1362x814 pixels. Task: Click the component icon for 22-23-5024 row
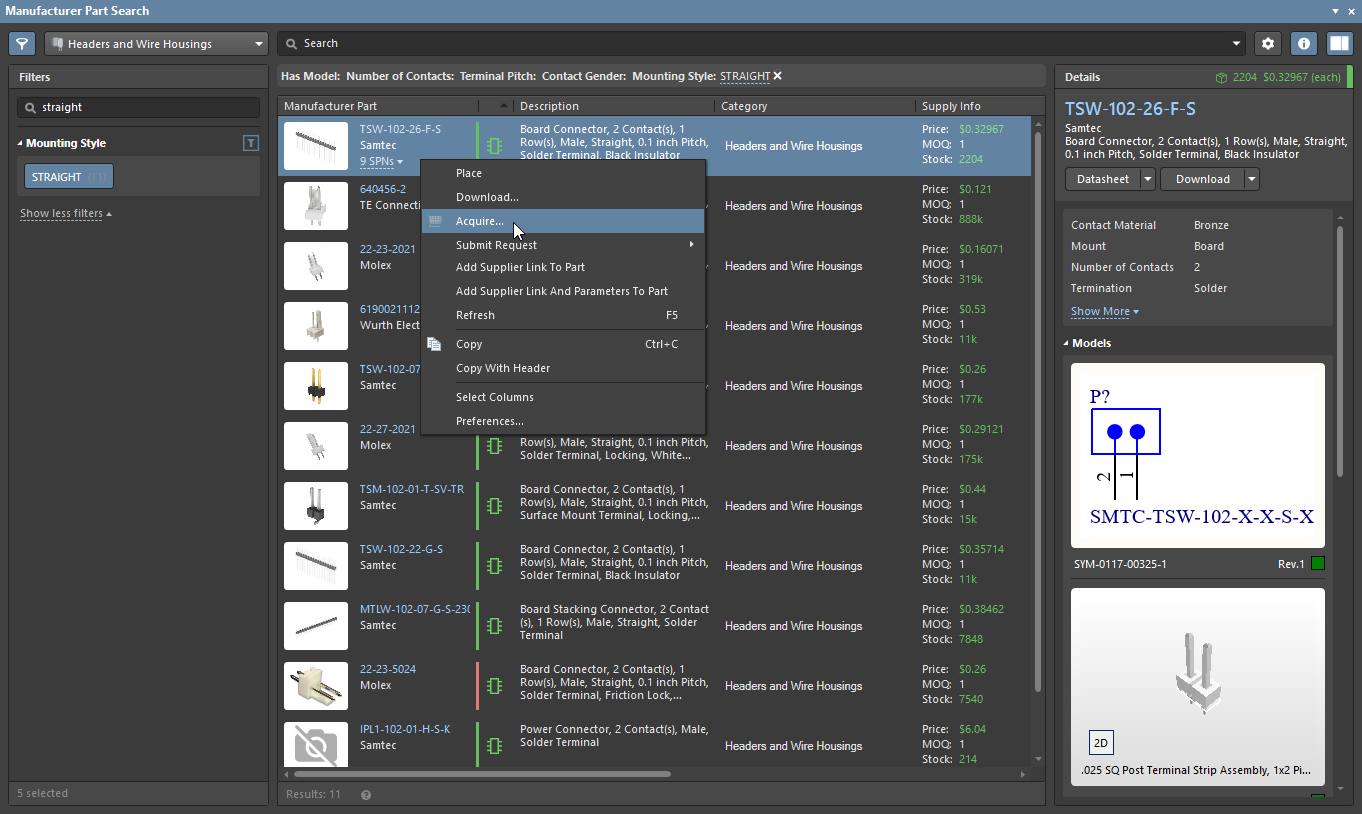[x=494, y=686]
